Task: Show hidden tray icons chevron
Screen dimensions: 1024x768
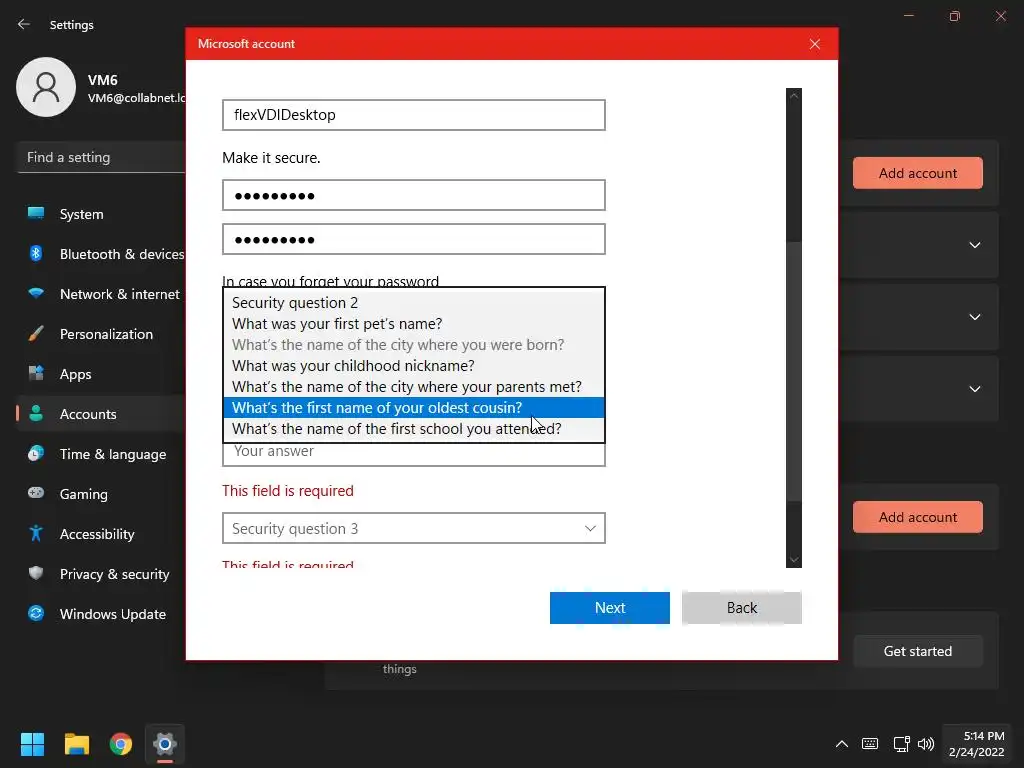Action: pyautogui.click(x=842, y=744)
